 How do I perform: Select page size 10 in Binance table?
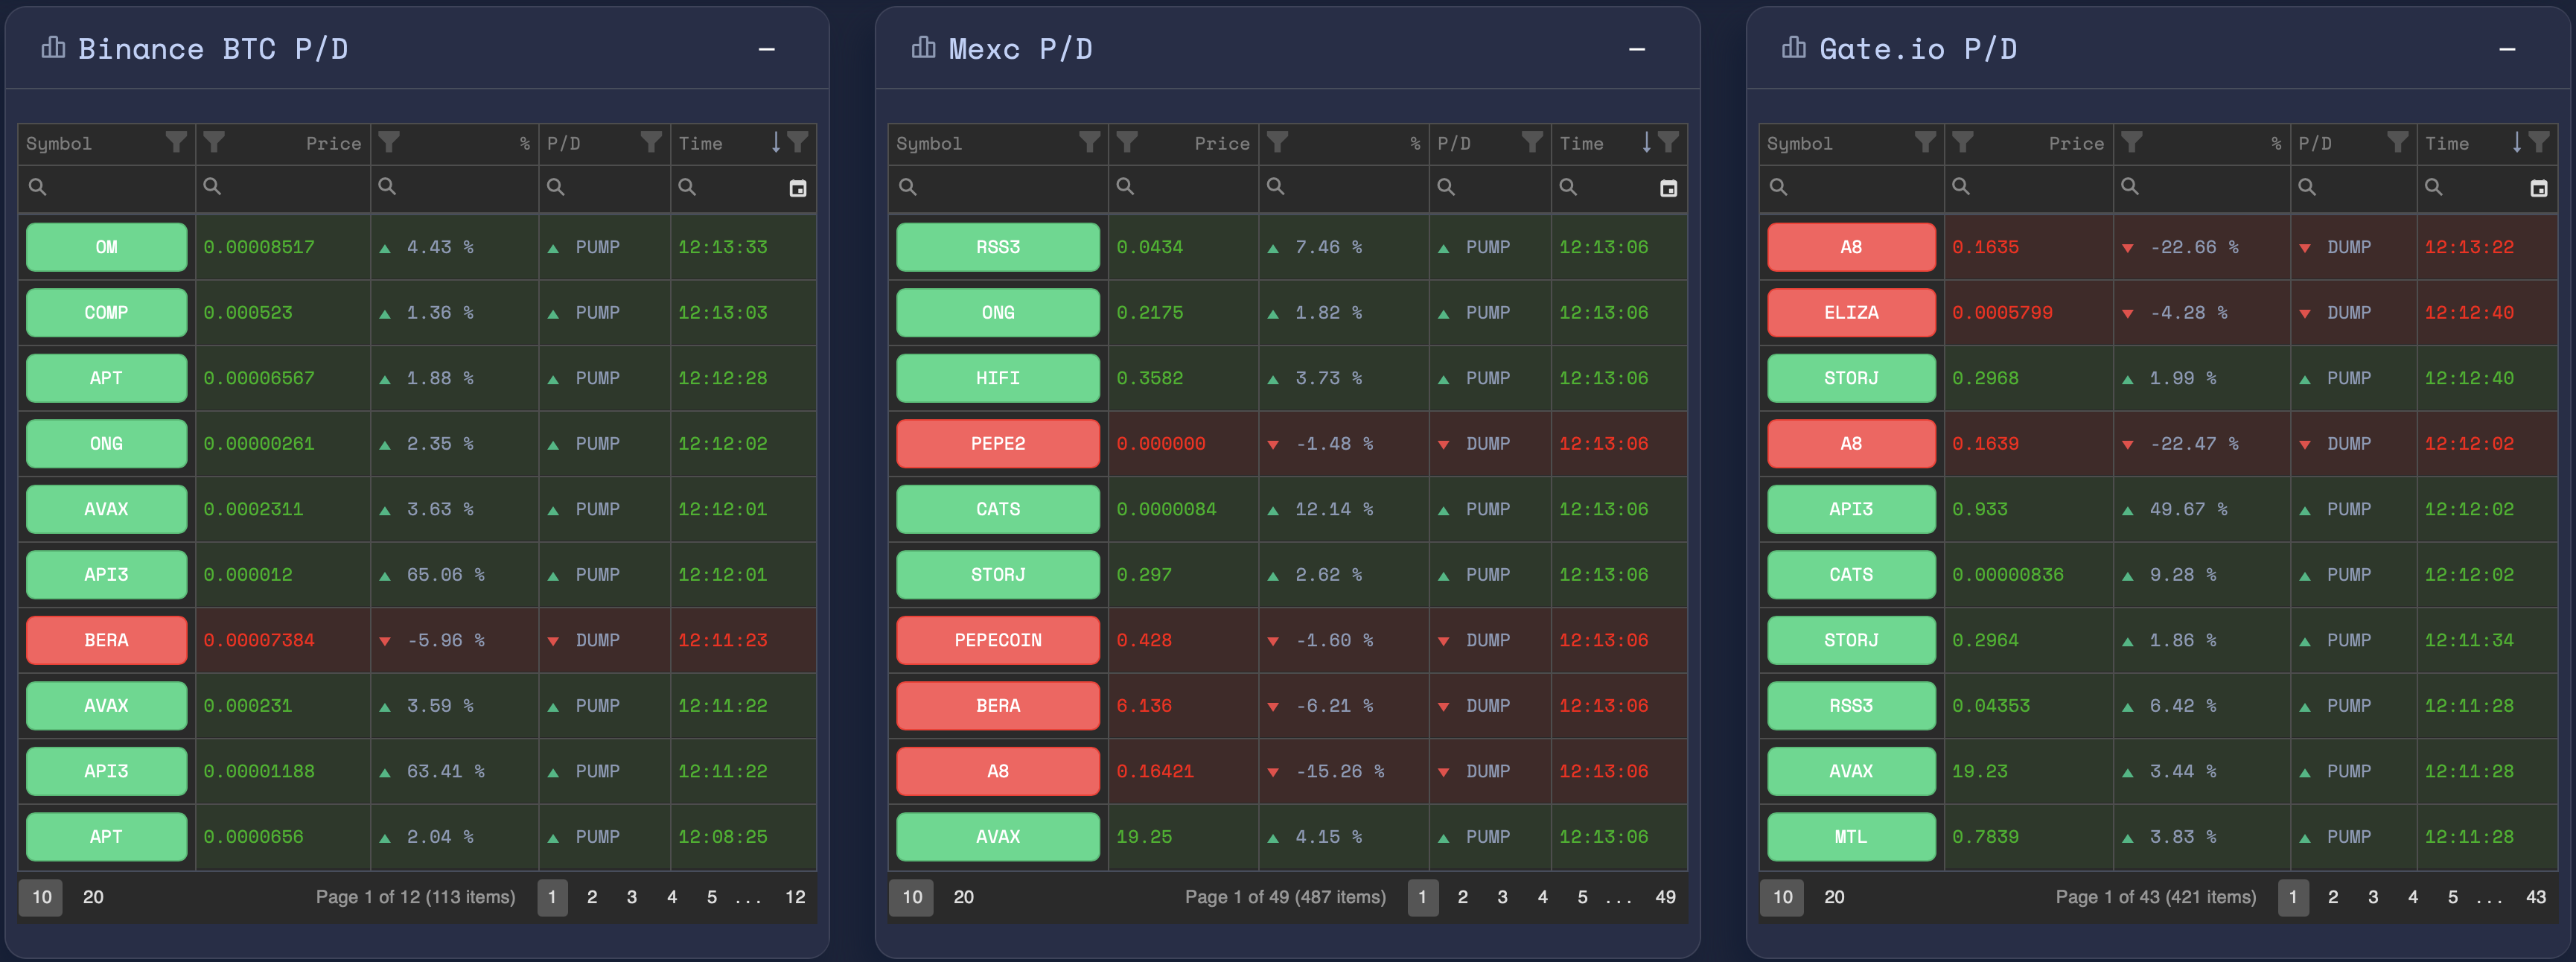41,897
